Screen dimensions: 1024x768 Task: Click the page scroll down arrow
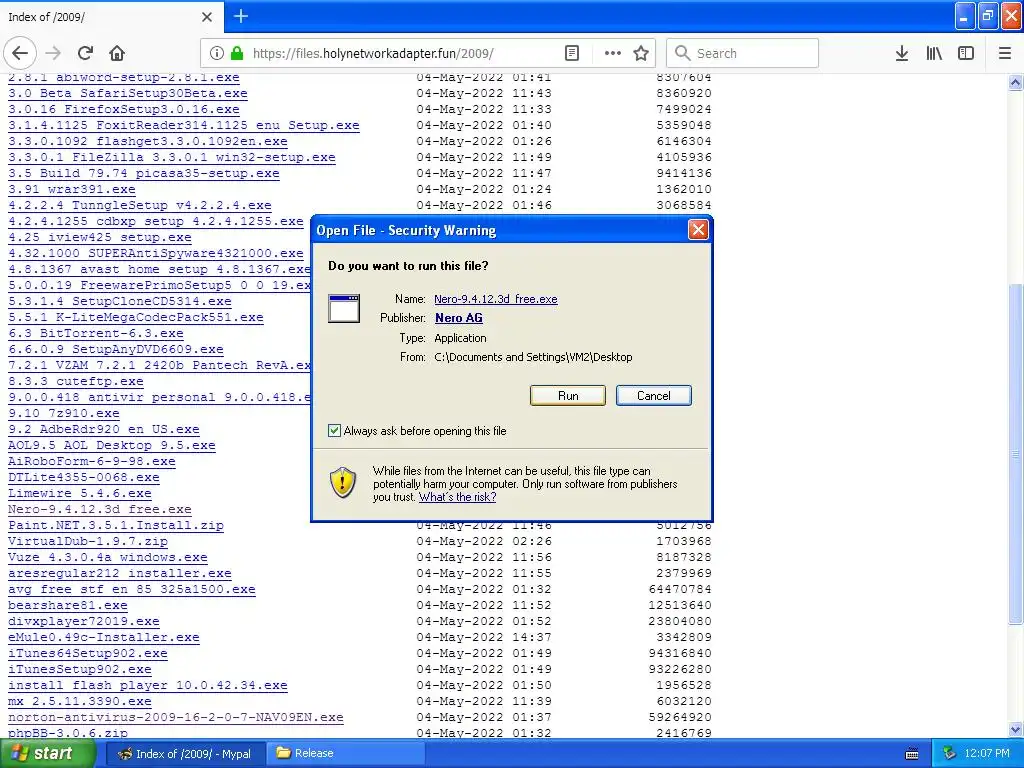(x=1016, y=729)
